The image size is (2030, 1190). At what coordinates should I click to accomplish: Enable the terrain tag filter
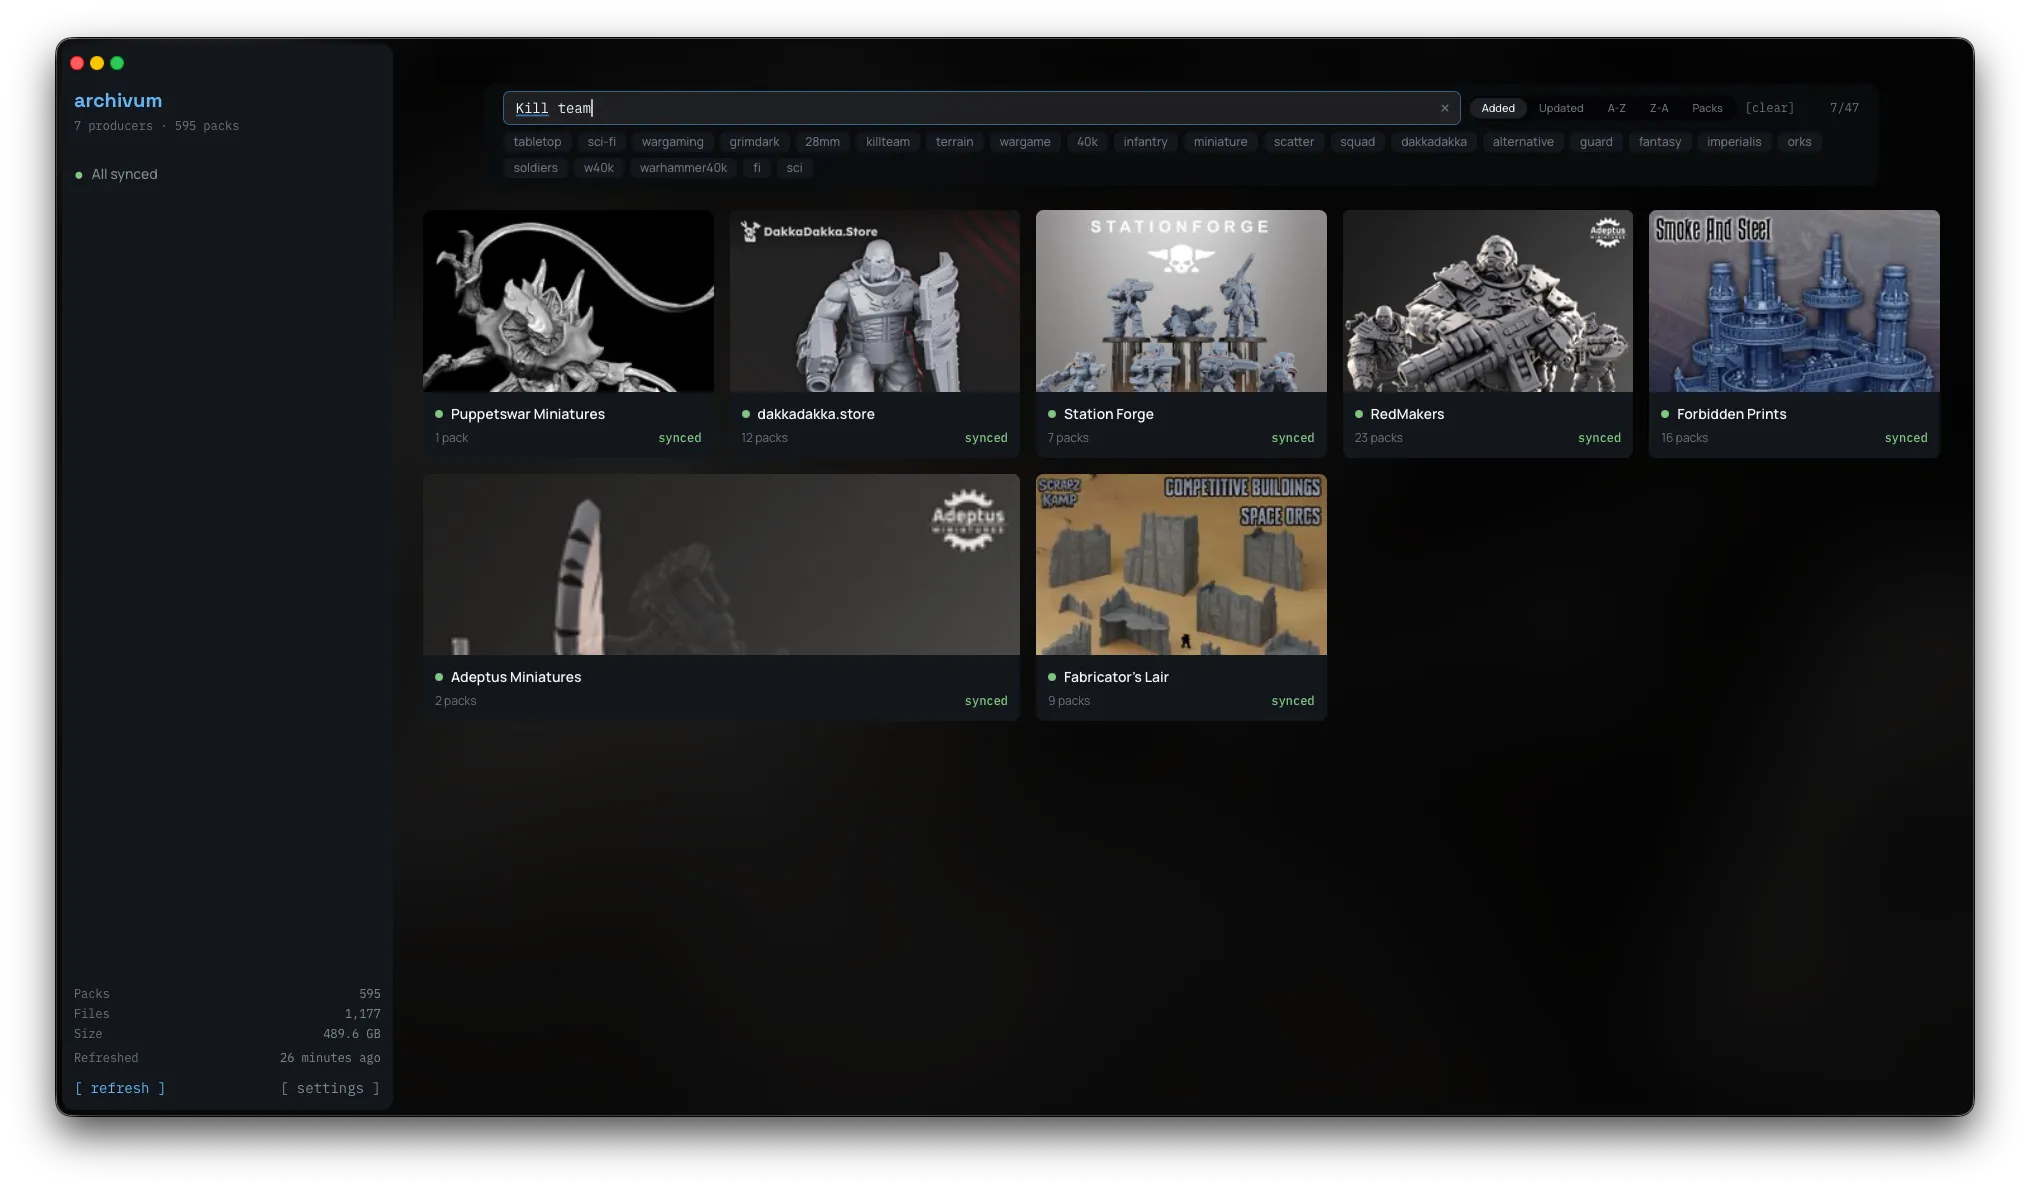(x=954, y=142)
